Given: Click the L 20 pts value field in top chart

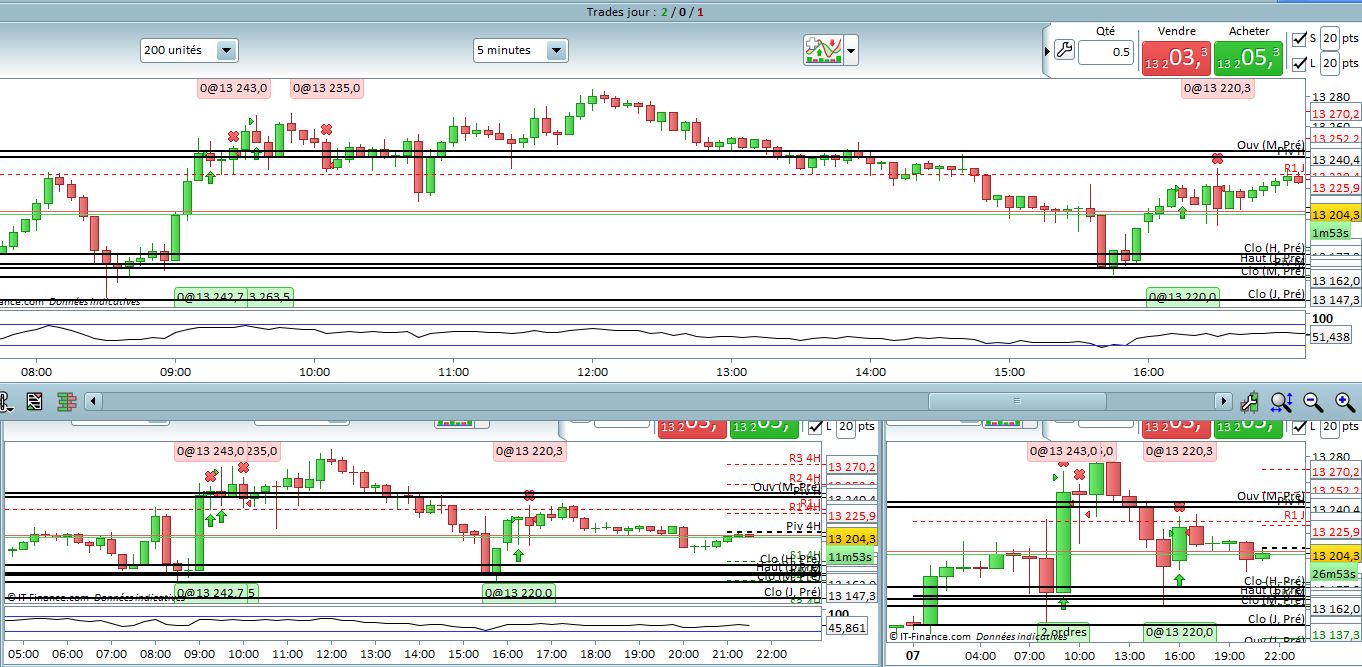Looking at the screenshot, I should coord(1331,63).
